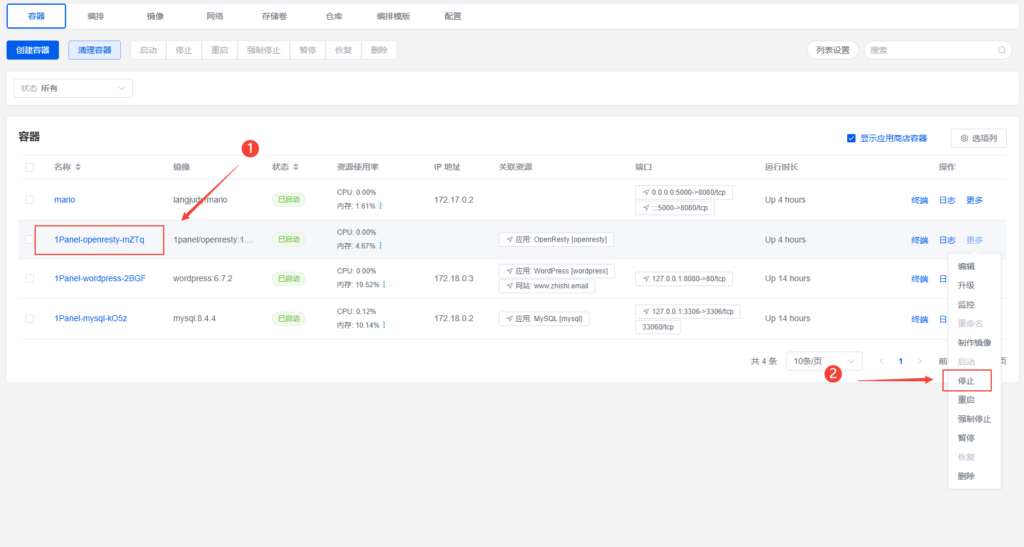Sort containers using the 状态 sort arrows
The image size is (1024, 547).
tap(296, 167)
